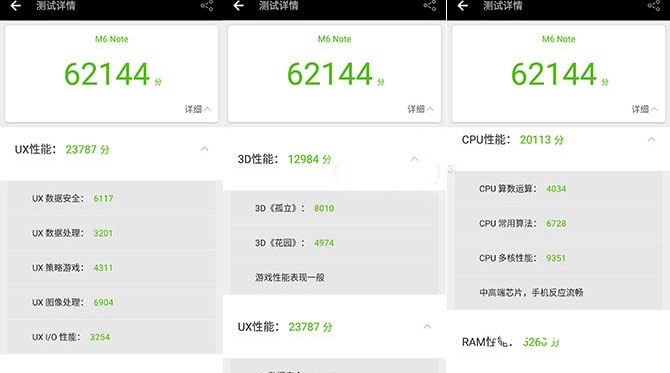
Task: Tap 游戏性能表现一般 note
Action: [x=290, y=277]
